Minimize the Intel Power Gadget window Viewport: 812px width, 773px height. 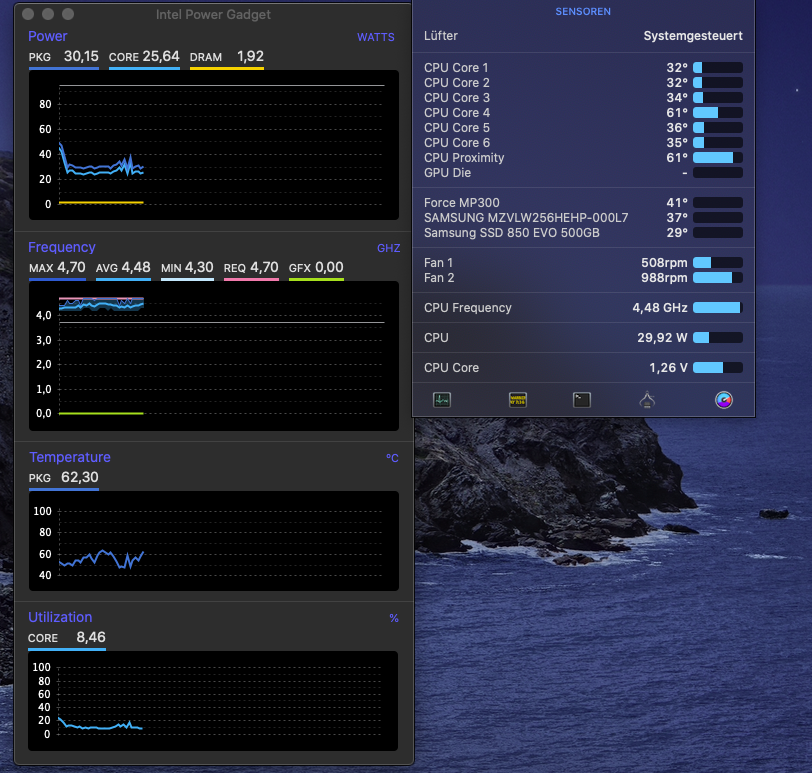(48, 15)
